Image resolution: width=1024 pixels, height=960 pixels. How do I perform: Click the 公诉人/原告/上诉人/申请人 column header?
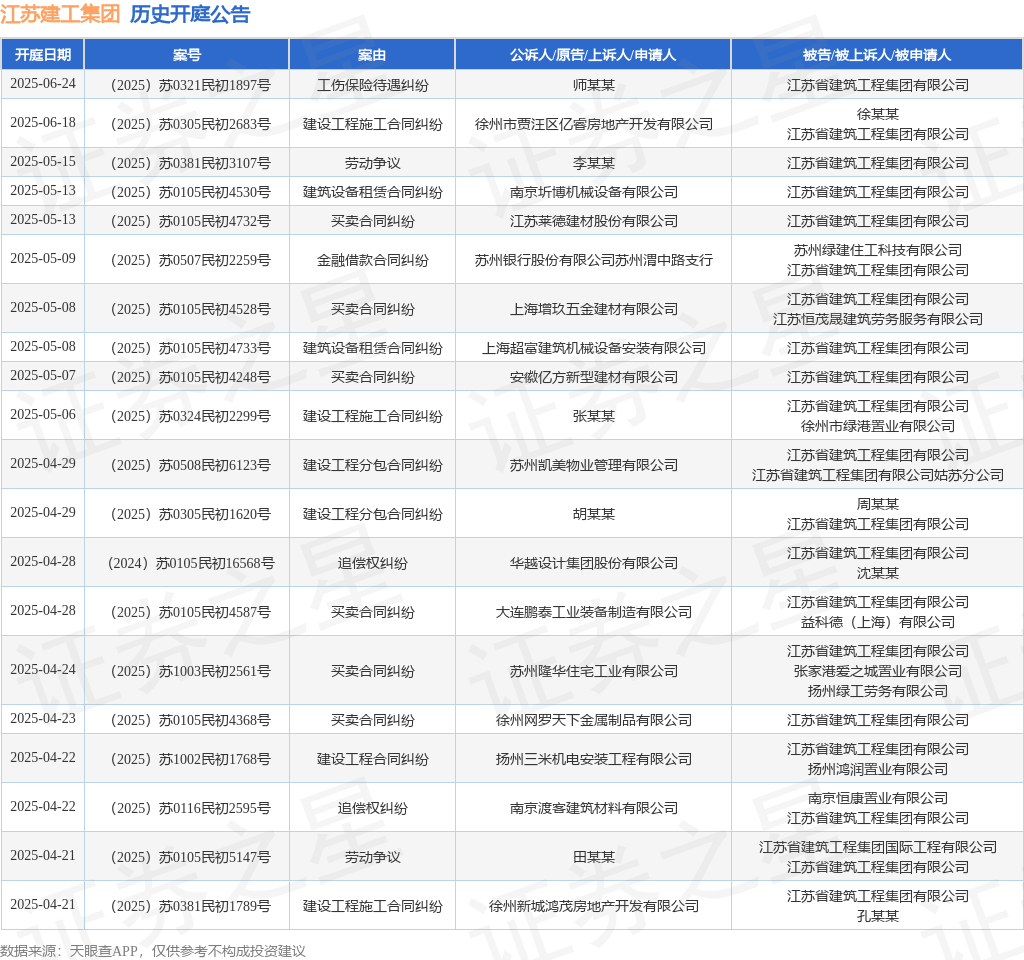[x=593, y=55]
